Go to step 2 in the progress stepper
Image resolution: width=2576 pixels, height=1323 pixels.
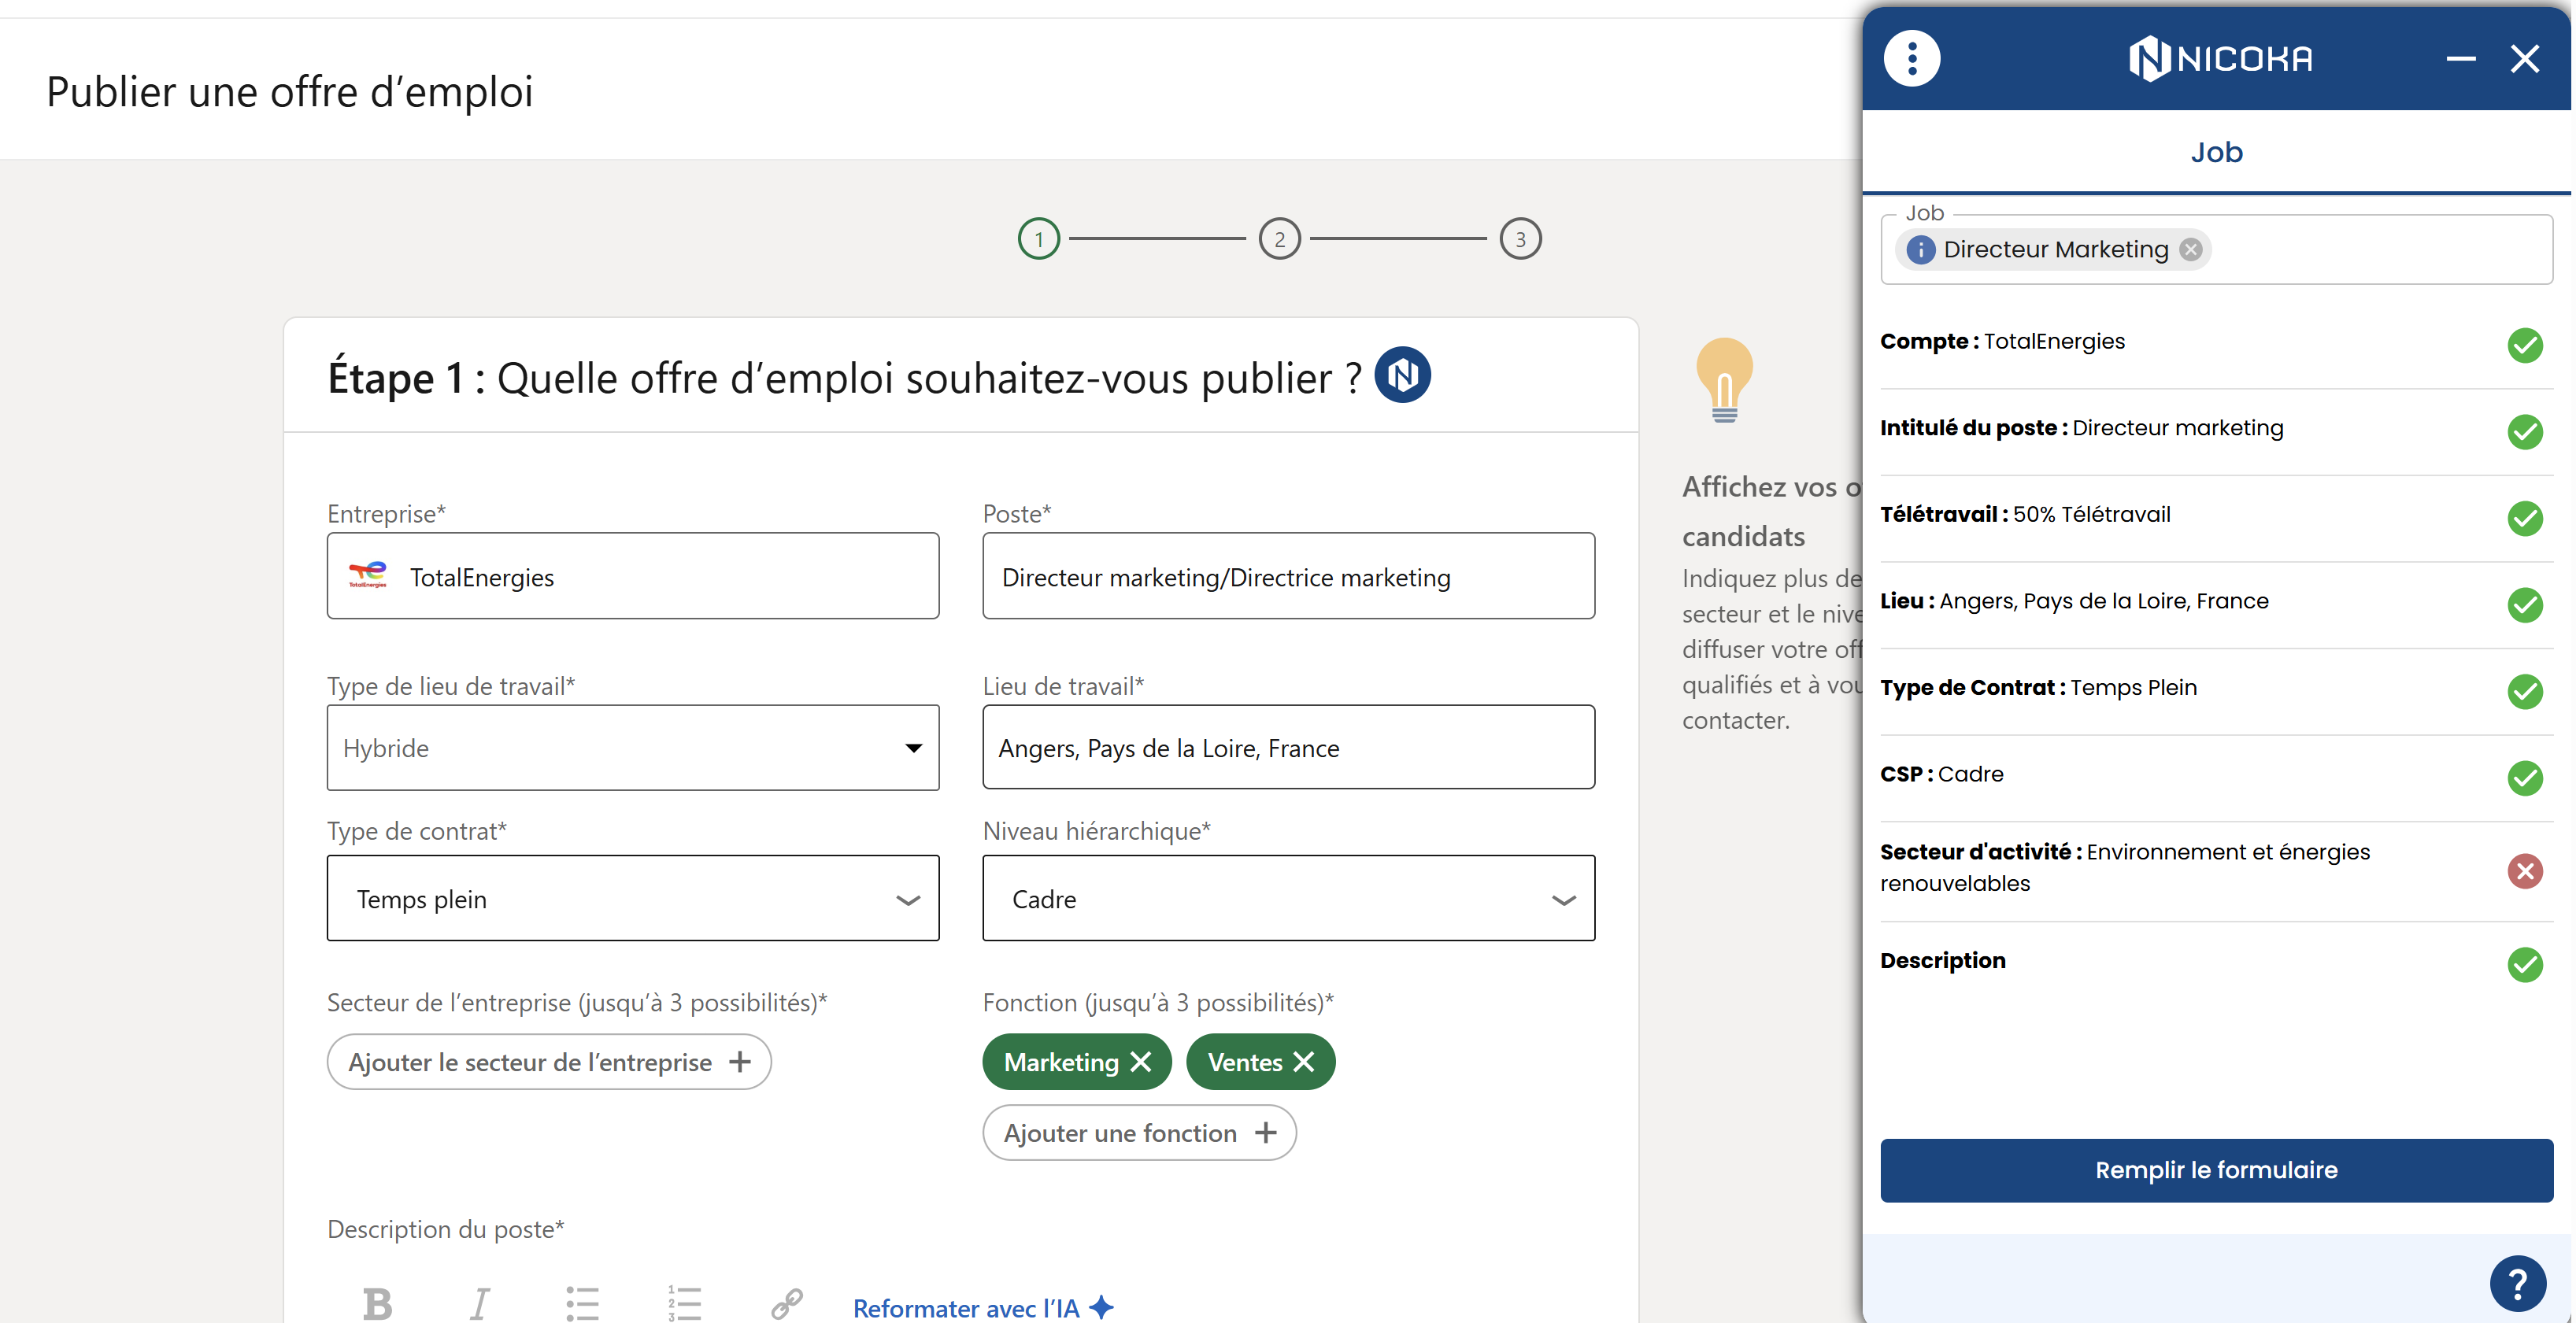[1279, 239]
